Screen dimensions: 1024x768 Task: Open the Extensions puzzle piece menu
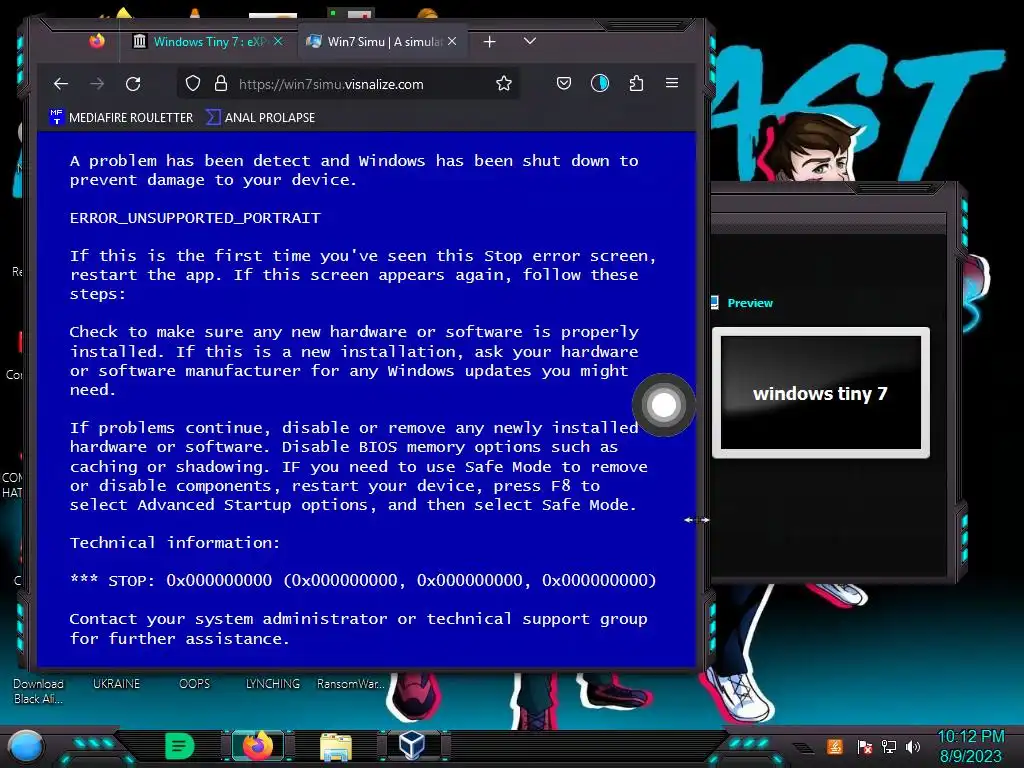pos(636,83)
